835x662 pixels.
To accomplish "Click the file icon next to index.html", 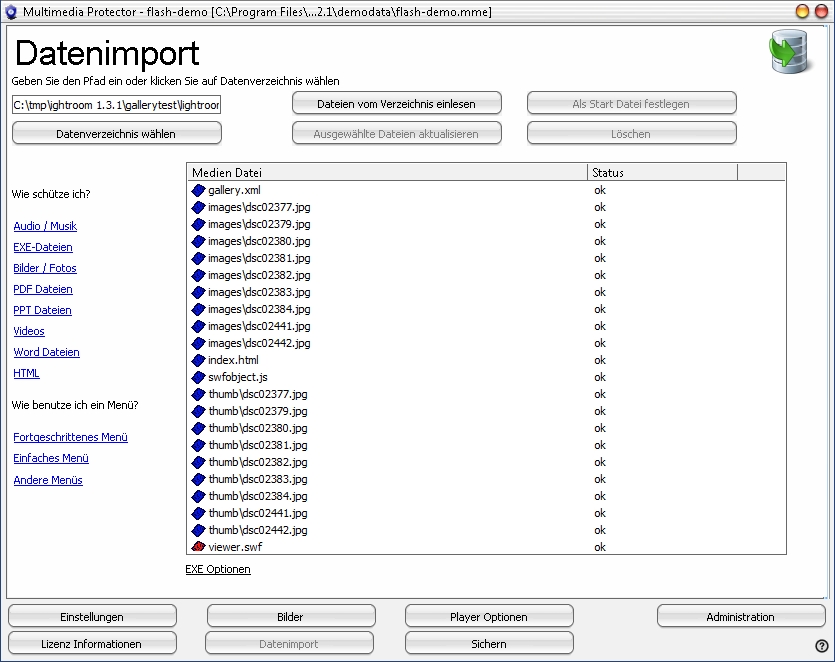I will tap(198, 360).
